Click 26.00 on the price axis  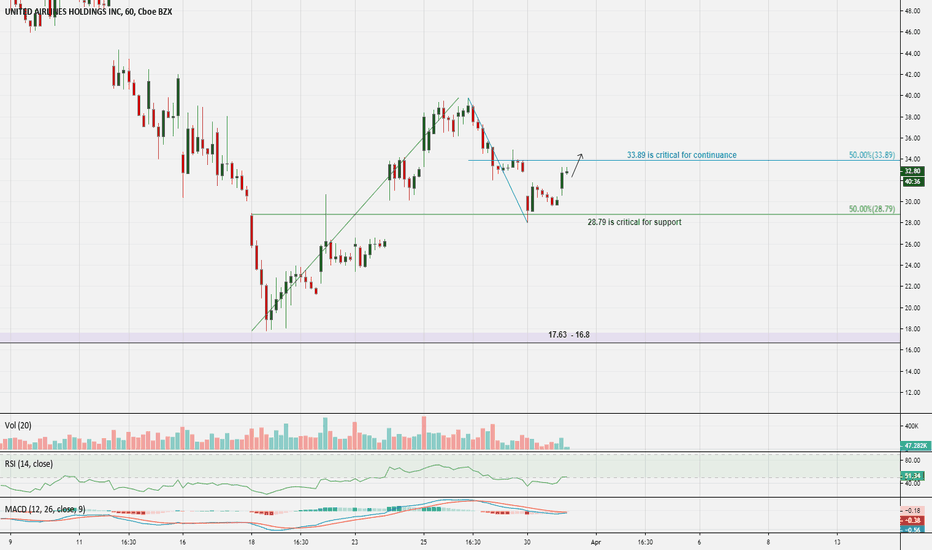[912, 244]
